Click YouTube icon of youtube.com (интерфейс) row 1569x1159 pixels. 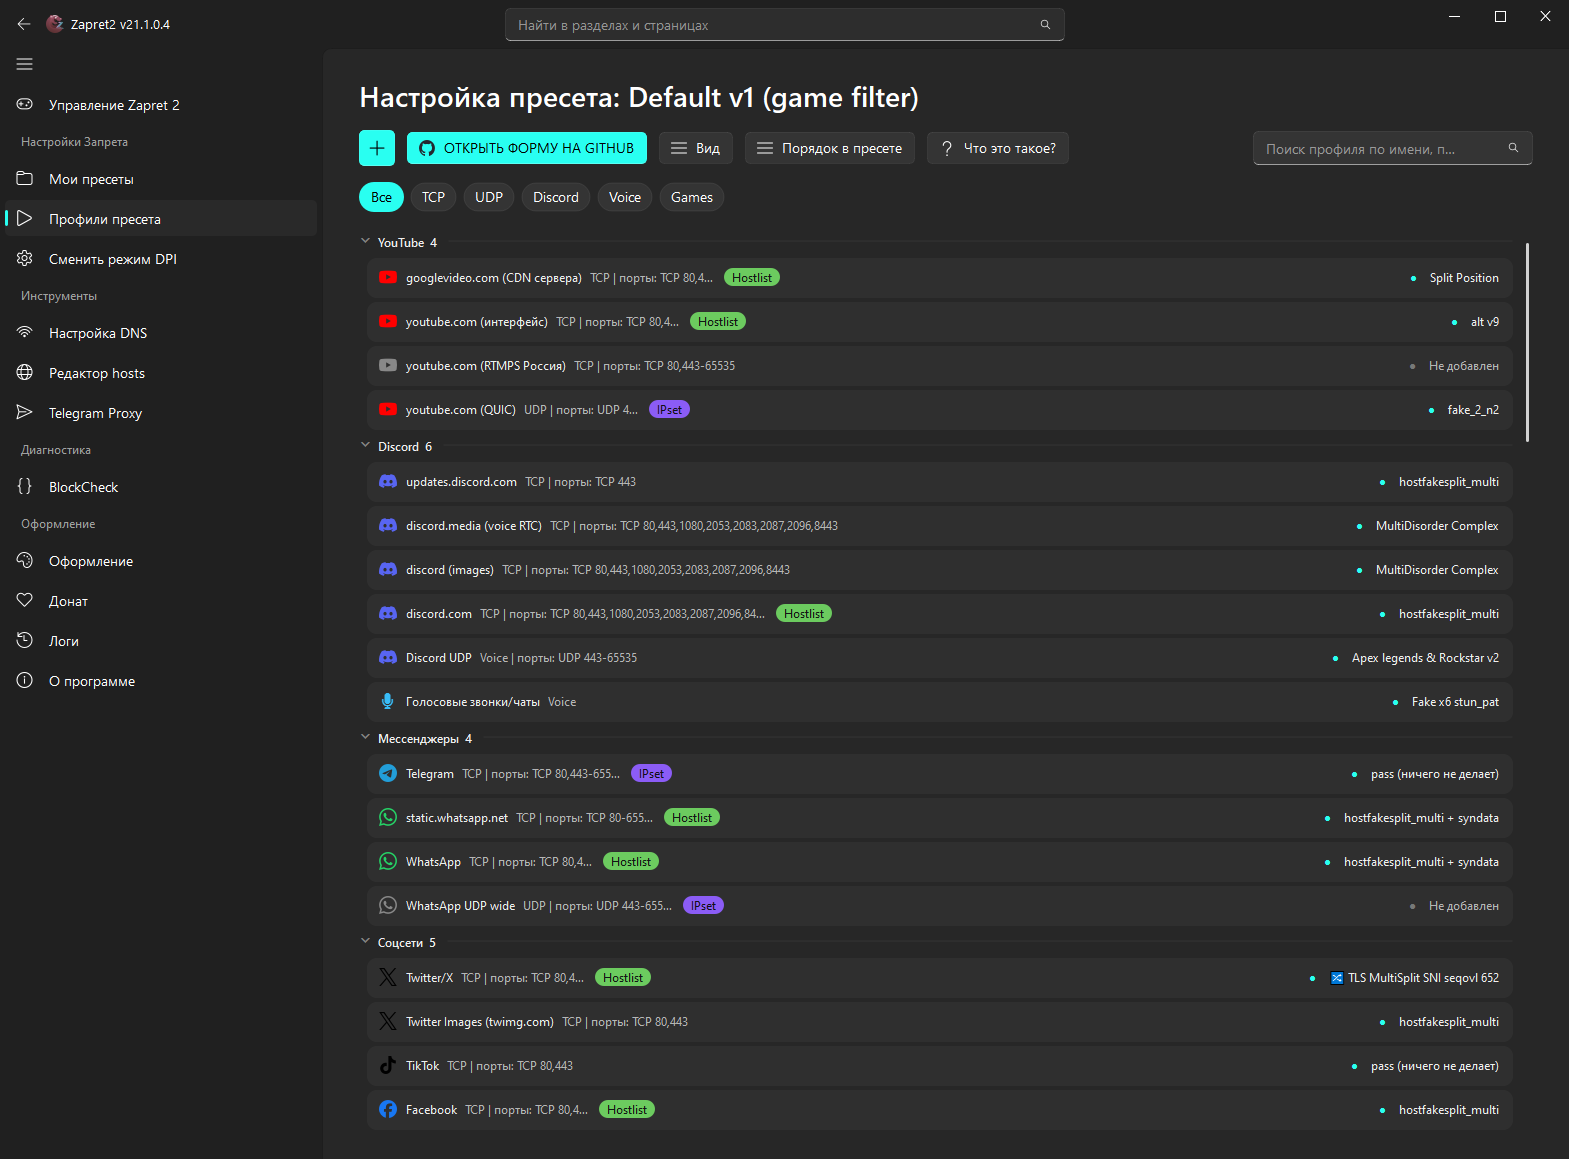tap(388, 322)
